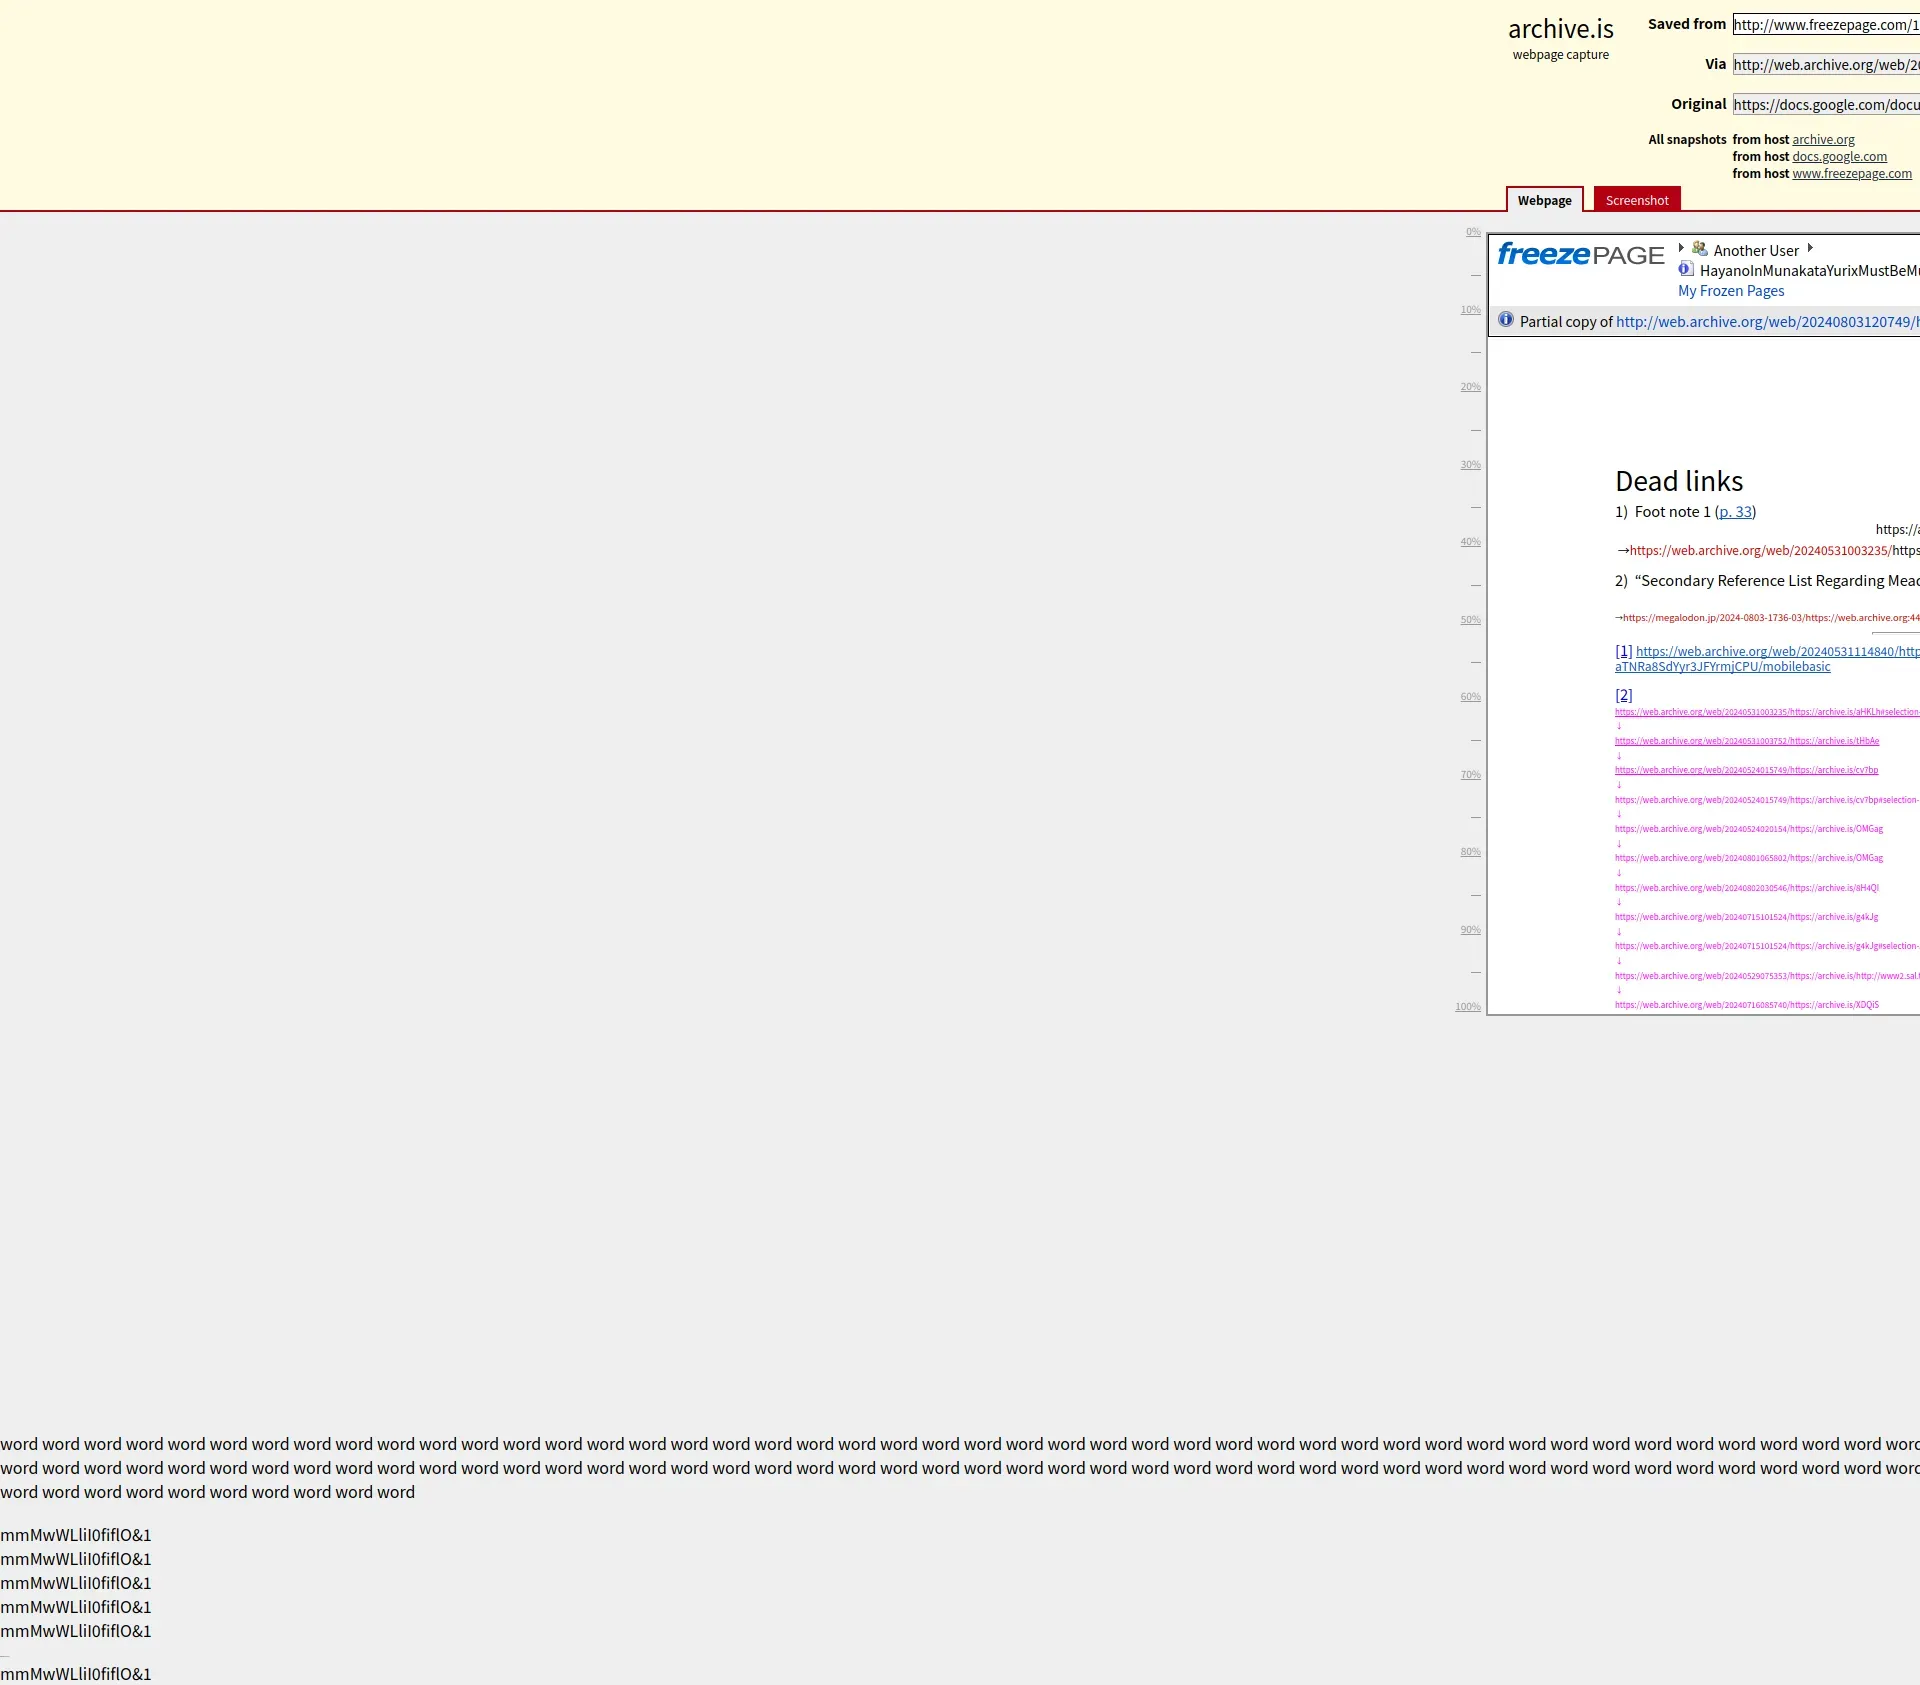
Task: Open snapshots from host docs.google.com
Action: coord(1839,157)
